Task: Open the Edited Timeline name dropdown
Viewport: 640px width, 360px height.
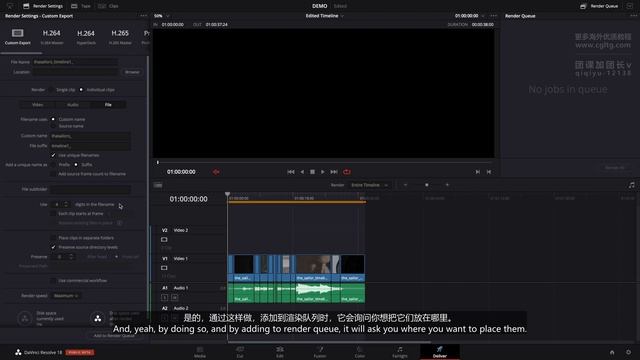Action: click(x=324, y=16)
